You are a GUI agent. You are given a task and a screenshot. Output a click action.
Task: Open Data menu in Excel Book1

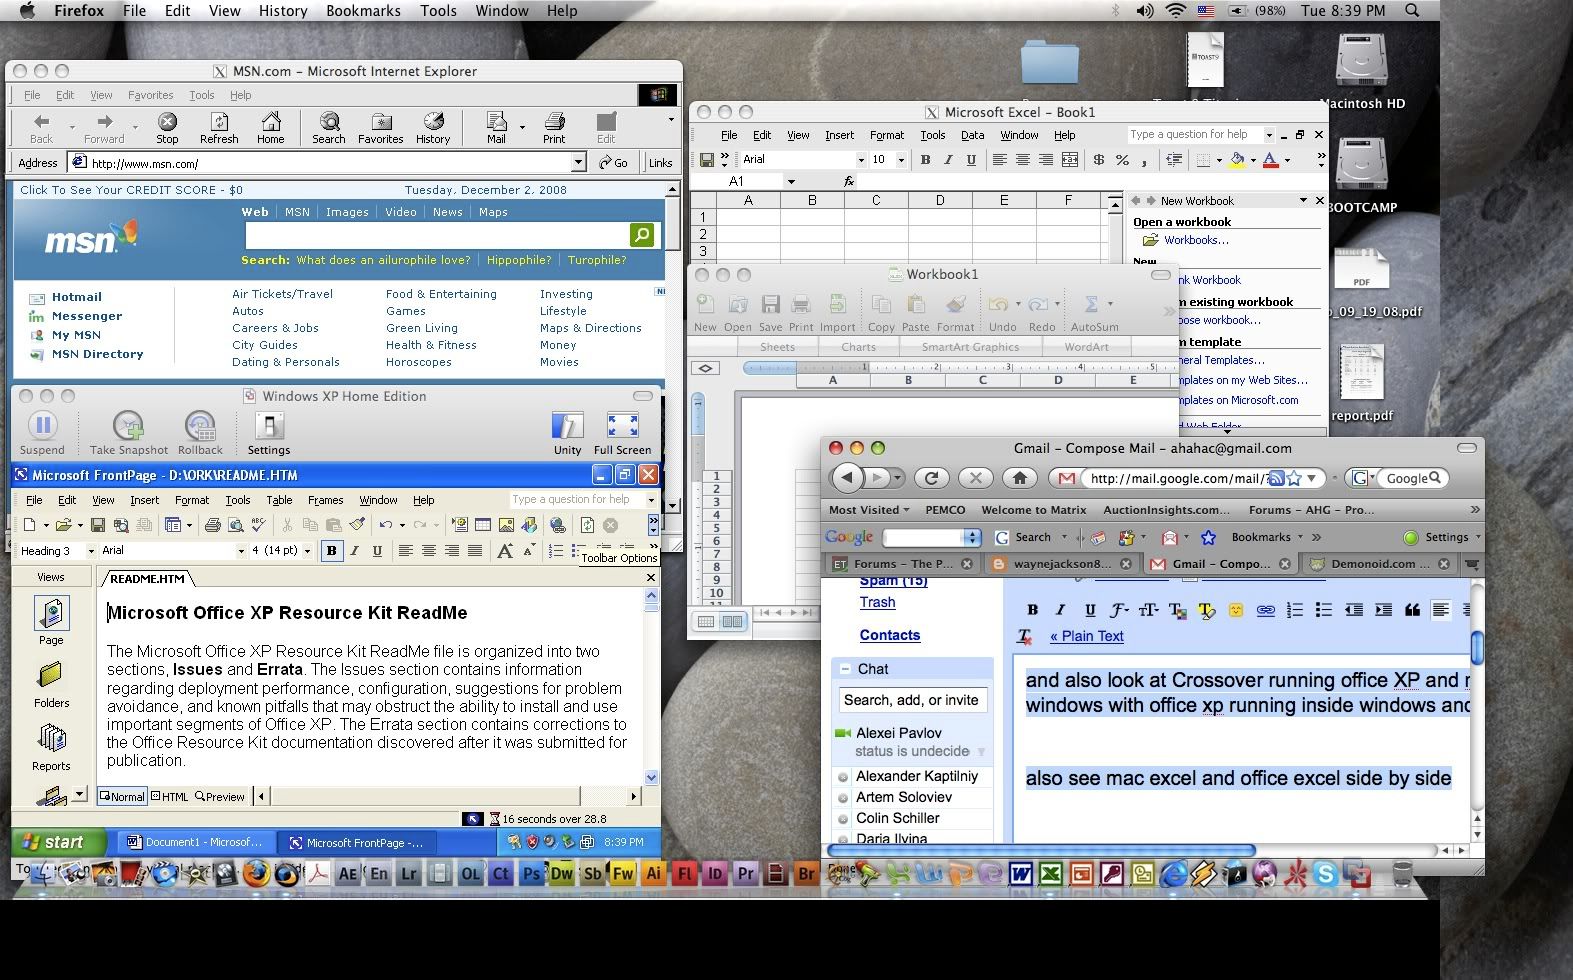coord(972,135)
